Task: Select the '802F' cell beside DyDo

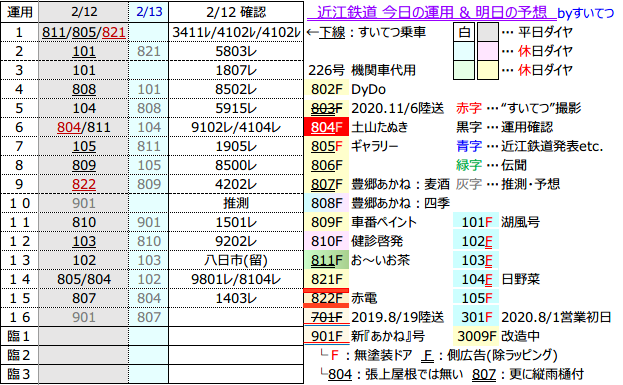Action: 327,89
